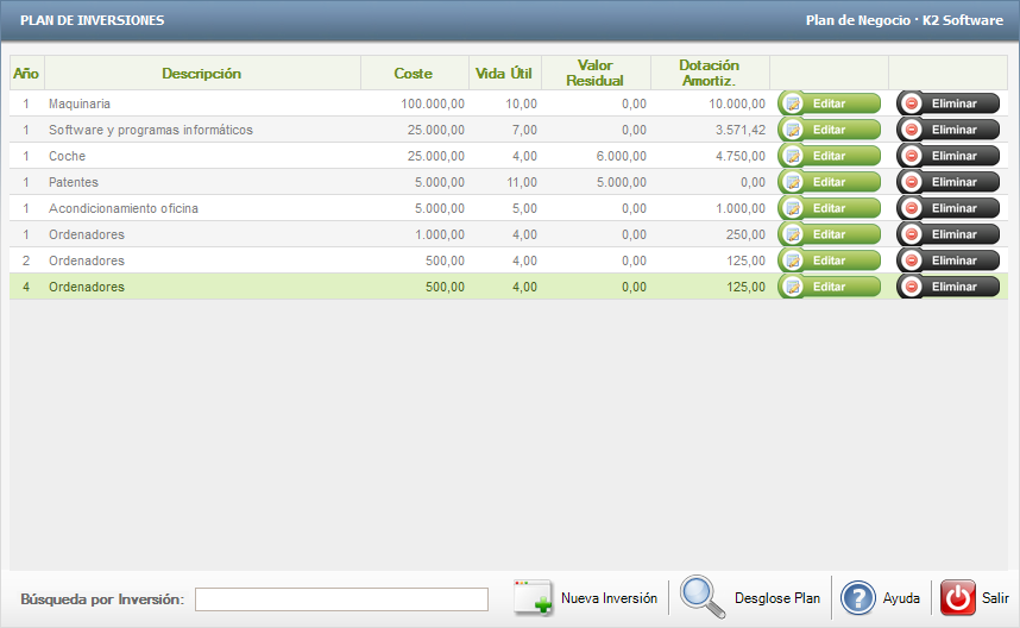The width and height of the screenshot is (1020, 628).
Task: Edit the Patentes investment
Action: (x=829, y=182)
